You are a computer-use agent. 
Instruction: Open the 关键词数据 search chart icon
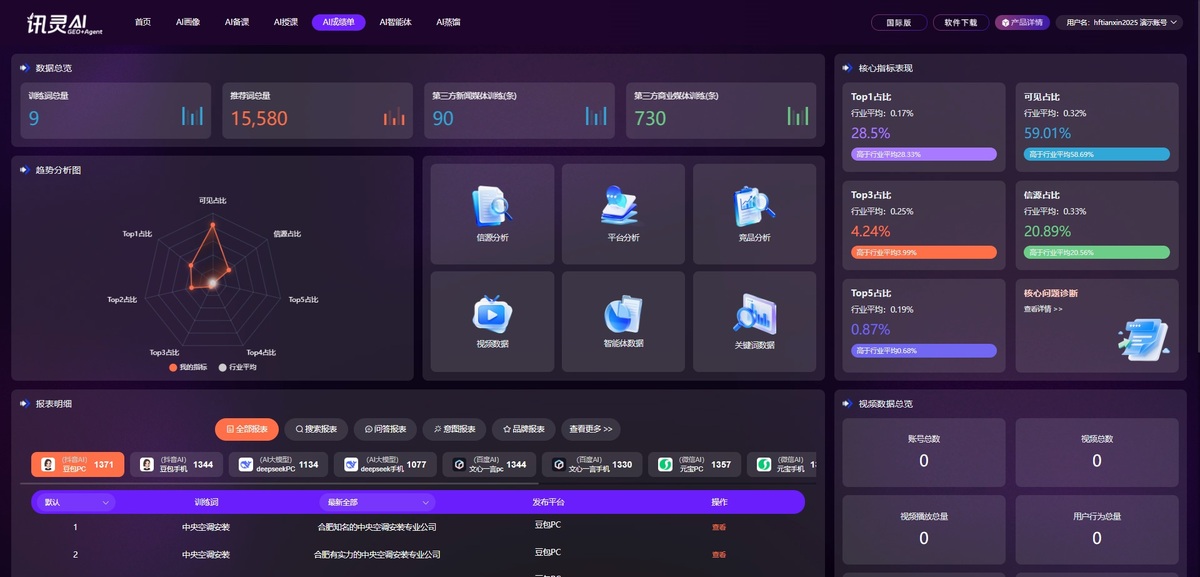(x=754, y=313)
